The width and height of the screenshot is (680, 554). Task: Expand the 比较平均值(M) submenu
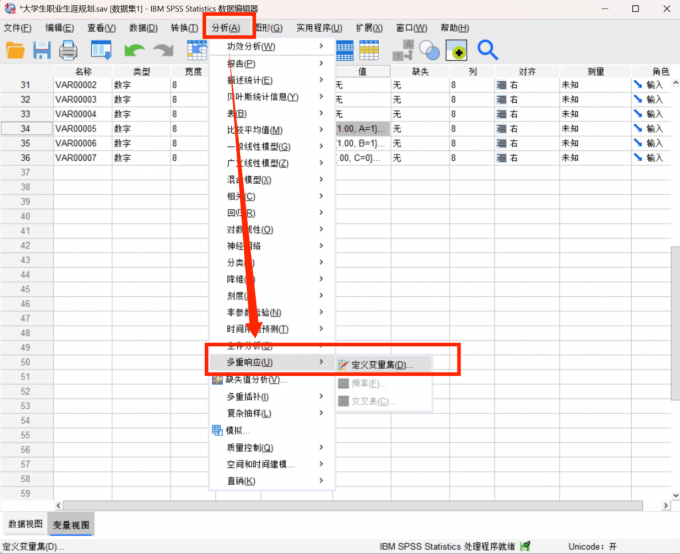coord(272,130)
